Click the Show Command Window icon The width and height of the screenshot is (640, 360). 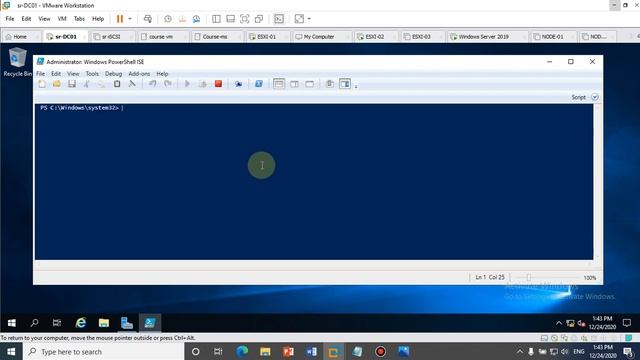click(330, 84)
